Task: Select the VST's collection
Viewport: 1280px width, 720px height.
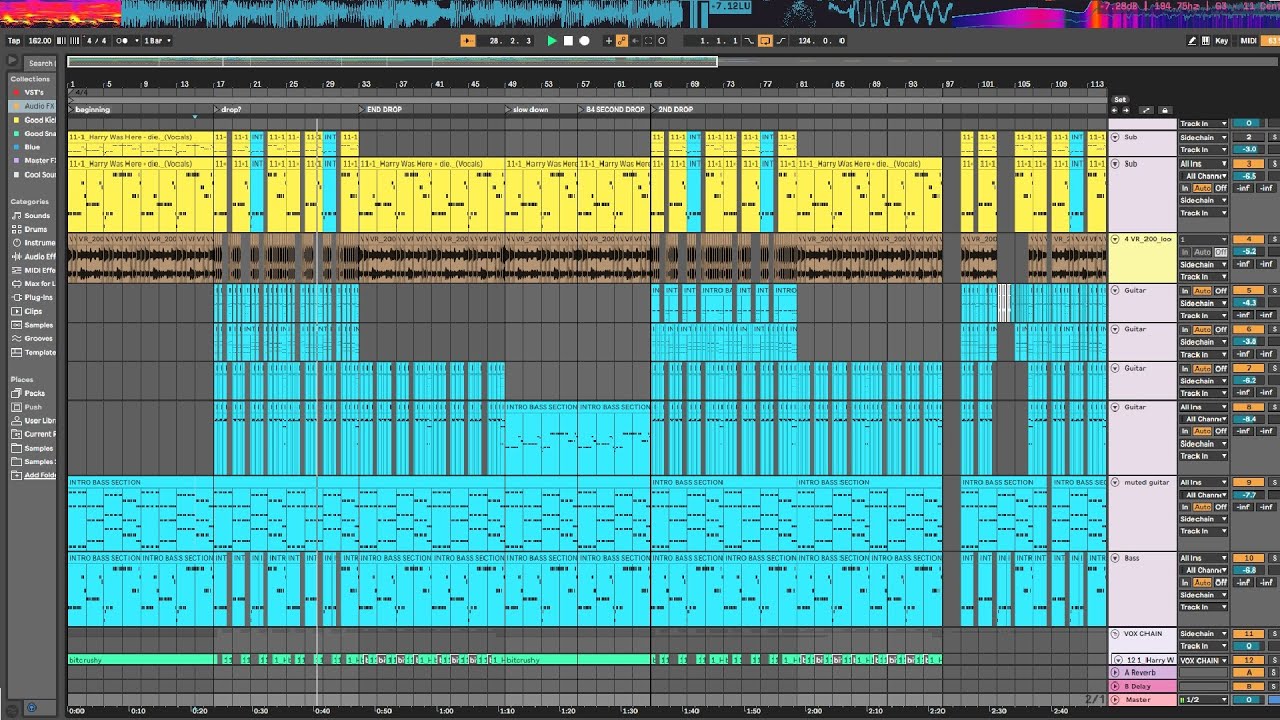Action: coord(31,92)
